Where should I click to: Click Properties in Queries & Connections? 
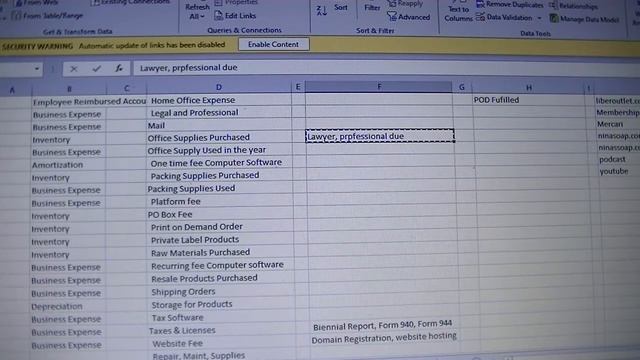pos(236,2)
